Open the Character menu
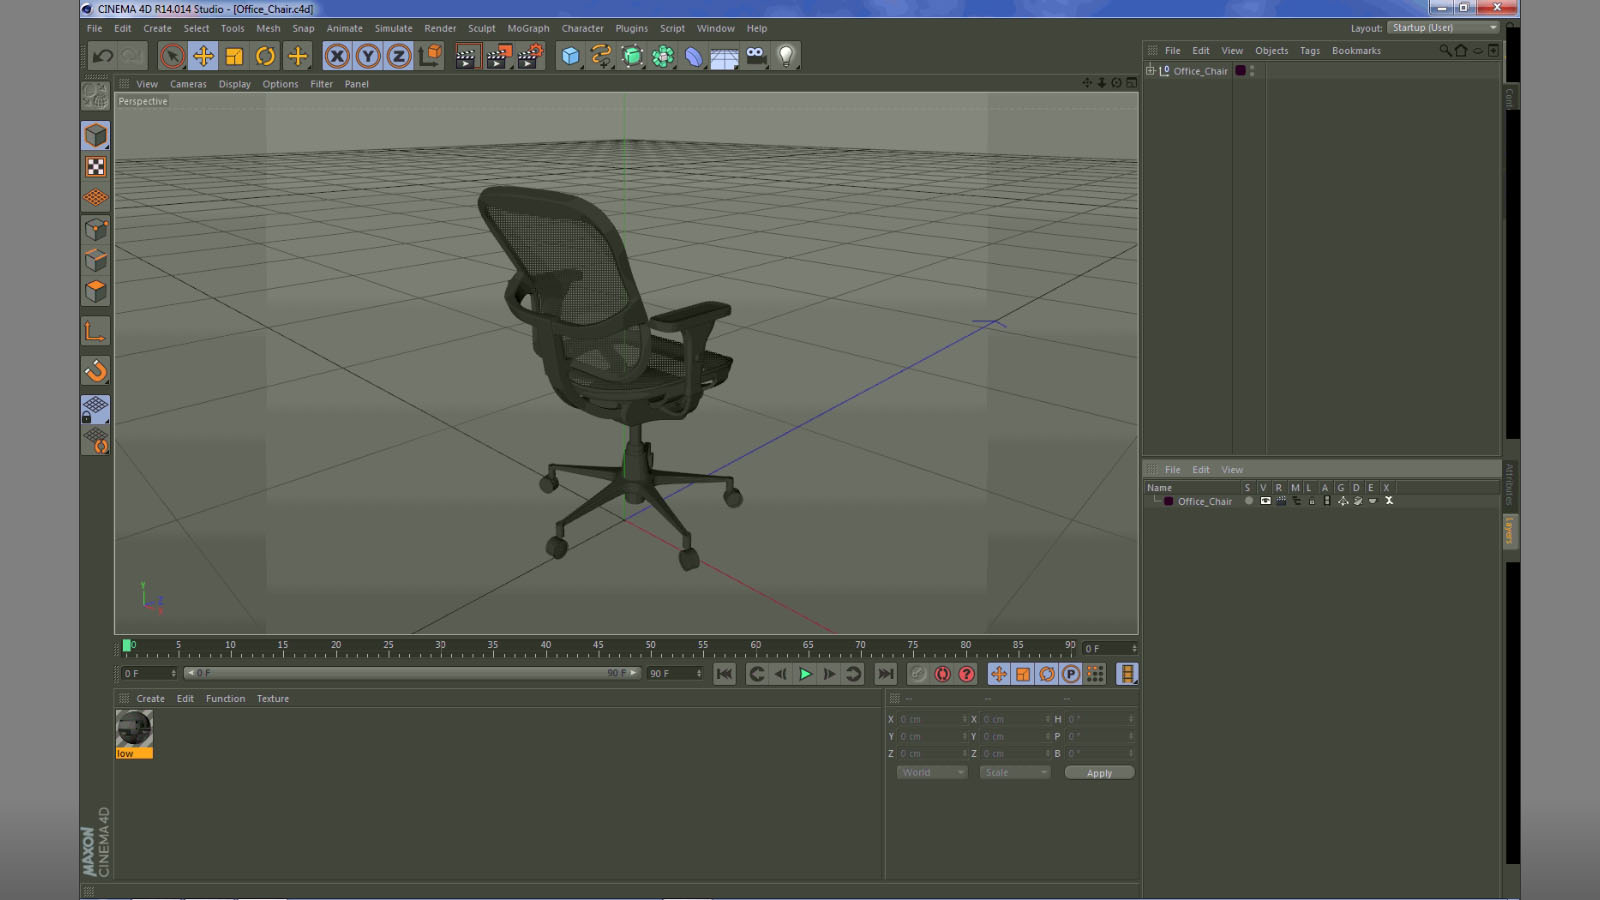 pos(582,28)
